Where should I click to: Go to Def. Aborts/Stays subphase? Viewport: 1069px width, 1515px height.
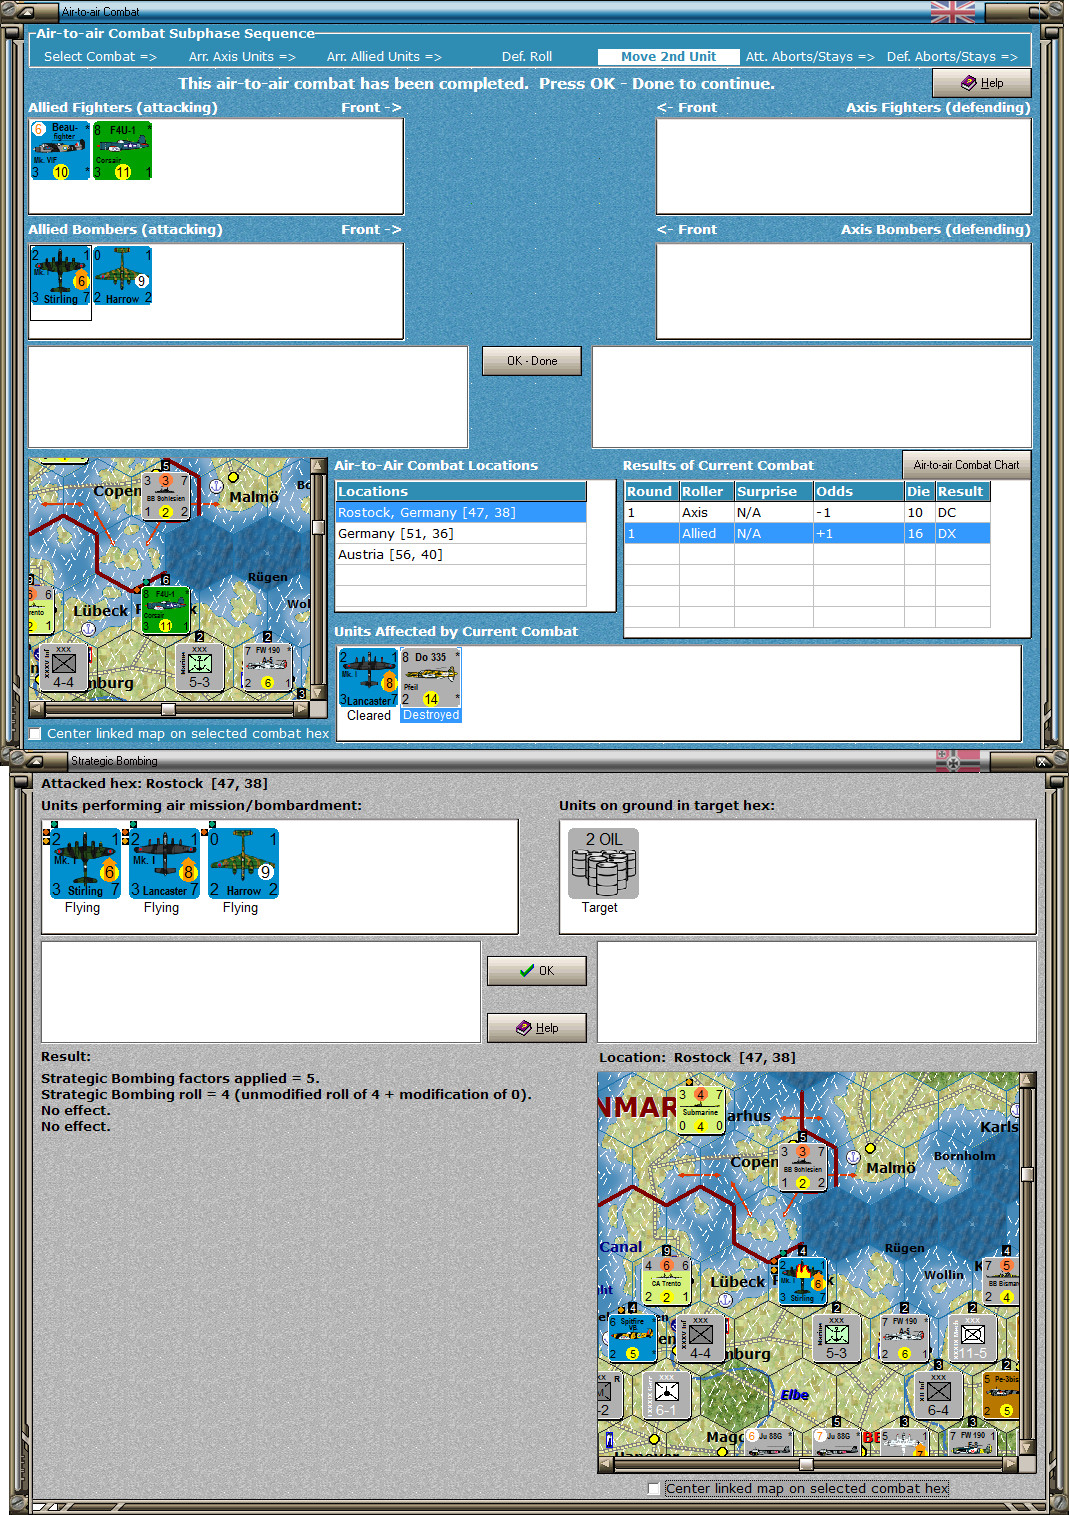[x=952, y=57]
